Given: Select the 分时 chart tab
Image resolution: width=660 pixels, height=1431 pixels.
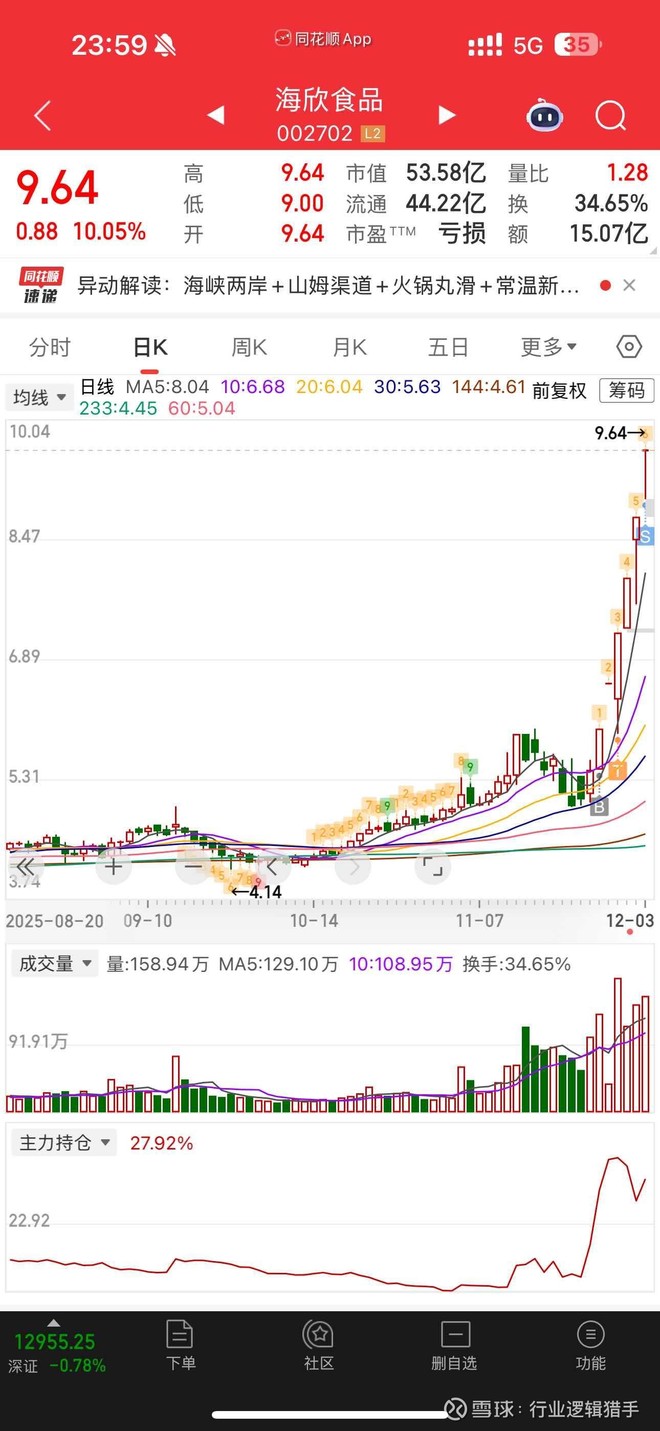Looking at the screenshot, I should 50,347.
